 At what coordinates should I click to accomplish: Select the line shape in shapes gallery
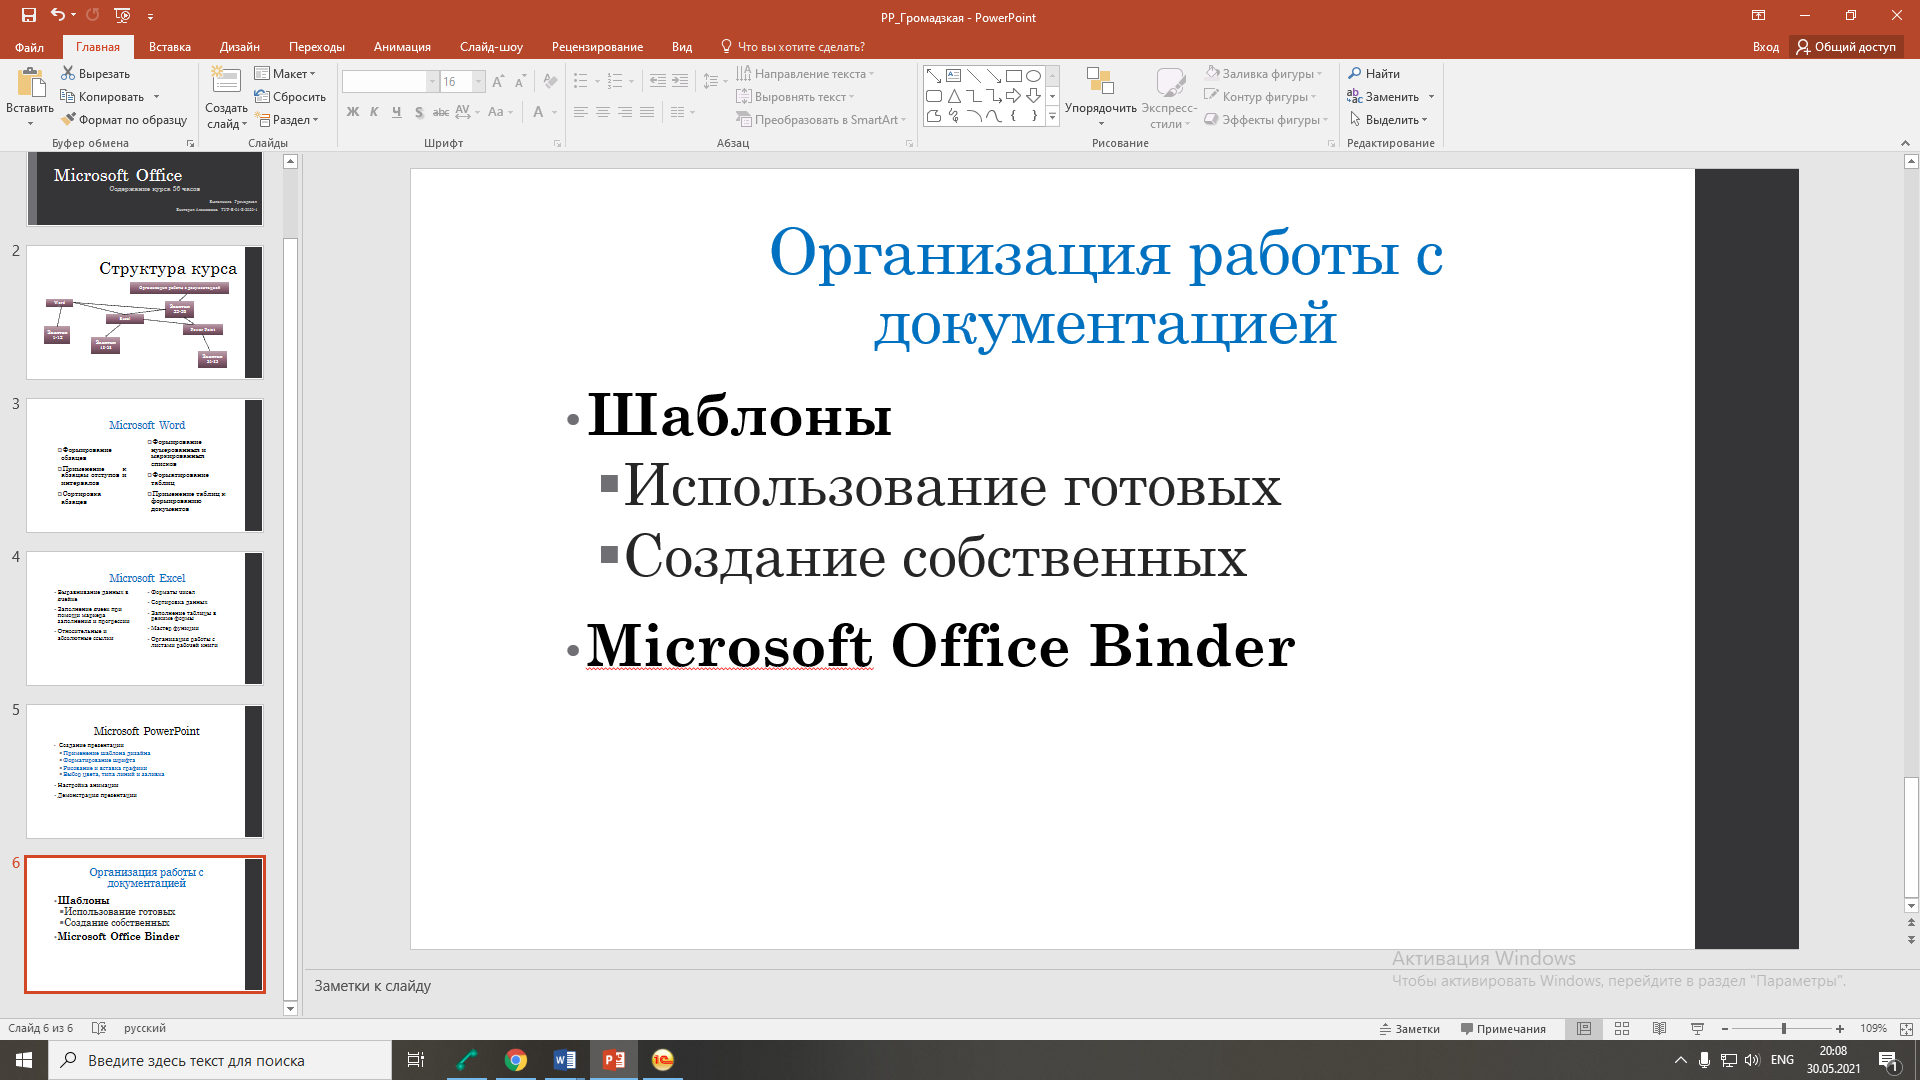tap(973, 76)
